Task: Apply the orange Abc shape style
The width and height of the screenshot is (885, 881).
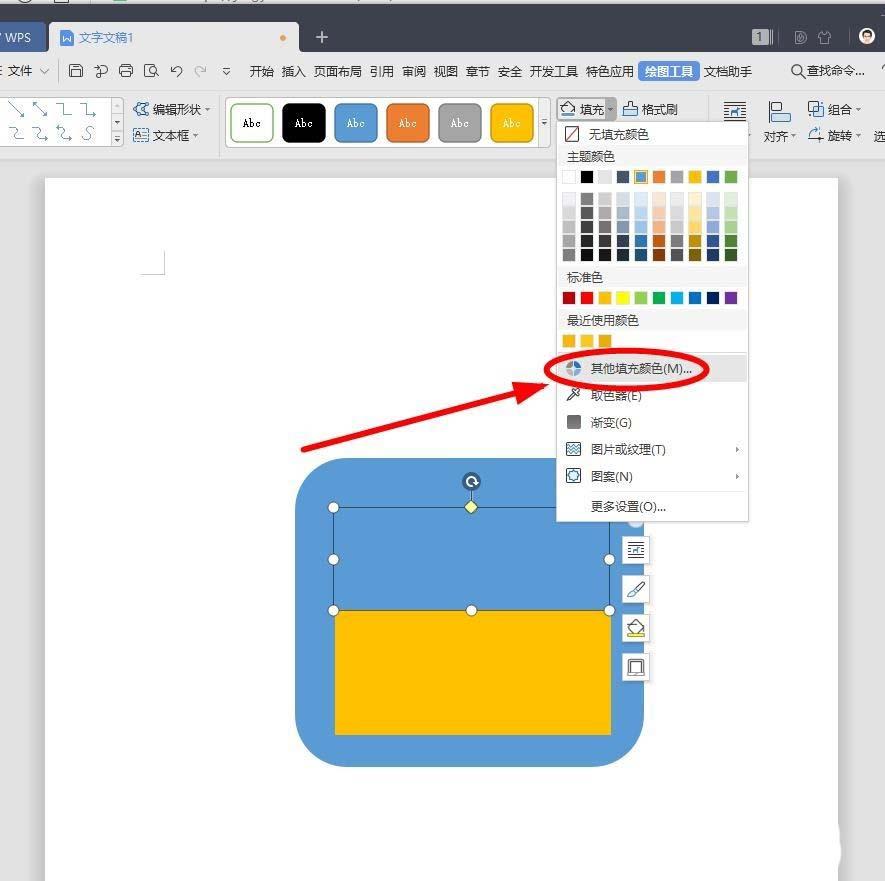Action: (408, 122)
